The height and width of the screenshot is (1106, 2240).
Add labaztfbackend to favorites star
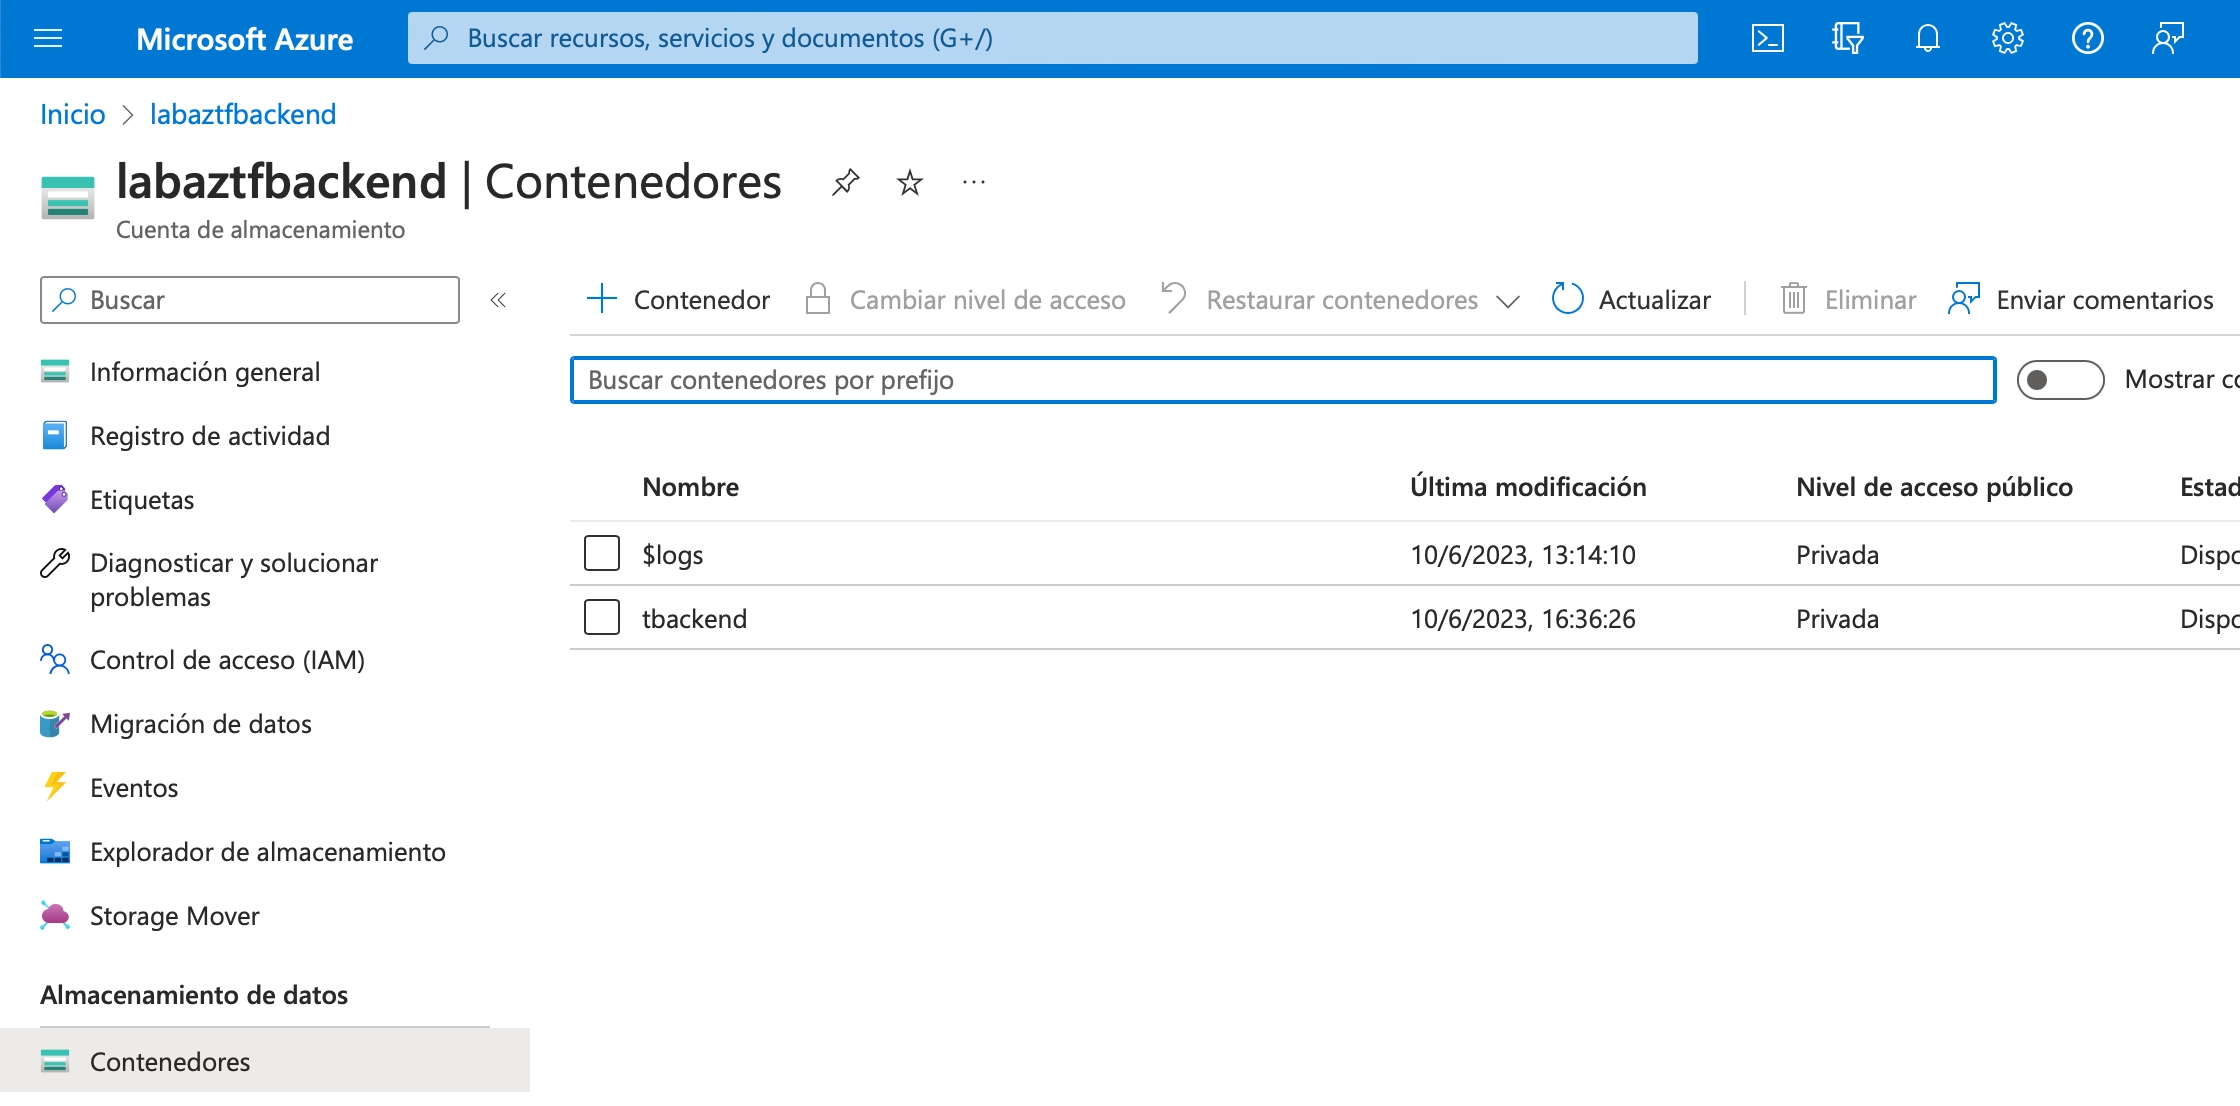point(909,182)
